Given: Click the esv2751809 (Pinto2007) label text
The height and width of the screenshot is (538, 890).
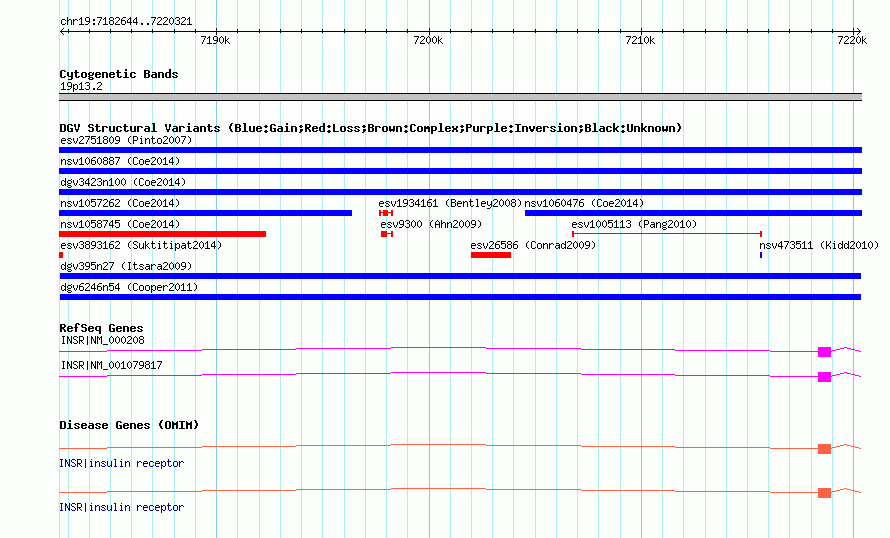Looking at the screenshot, I should click(x=126, y=140).
